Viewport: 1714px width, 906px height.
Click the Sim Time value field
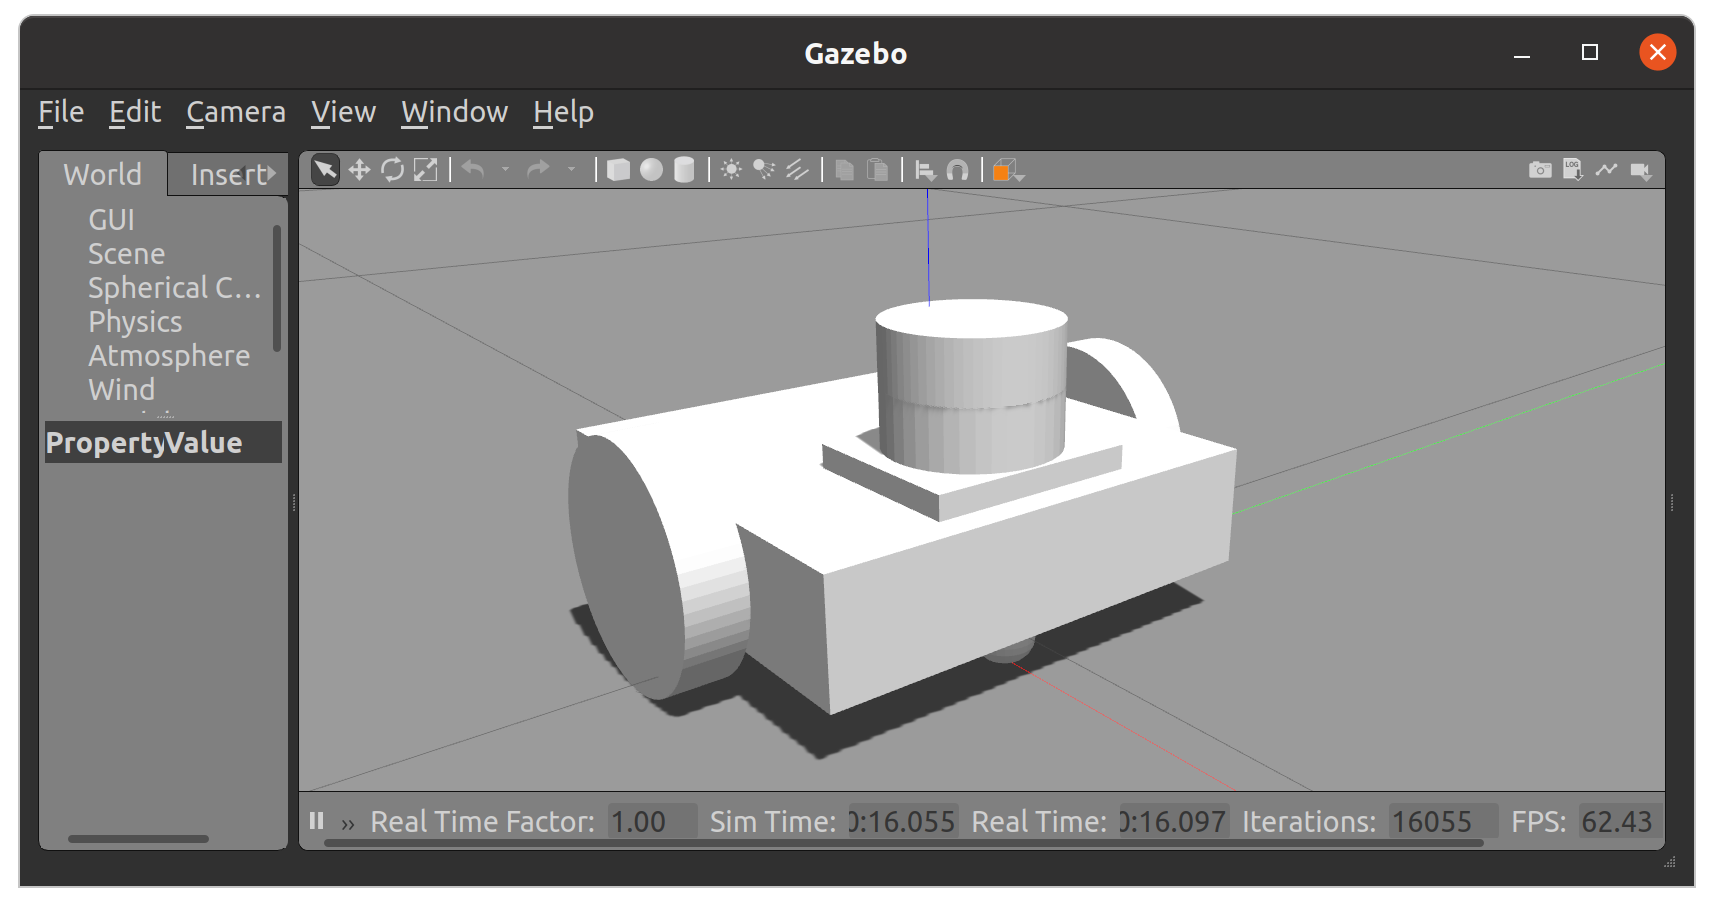903,822
